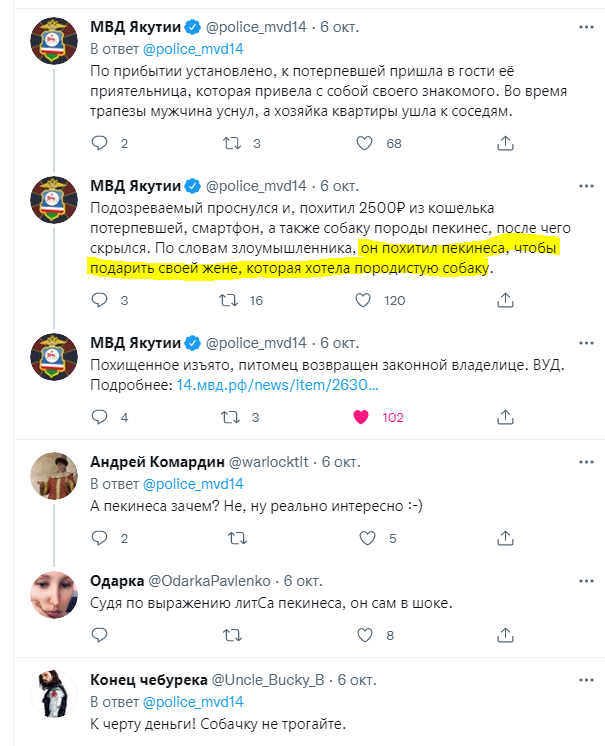
Task: Like Одарка's reply with 8 likes
Action: [x=366, y=635]
